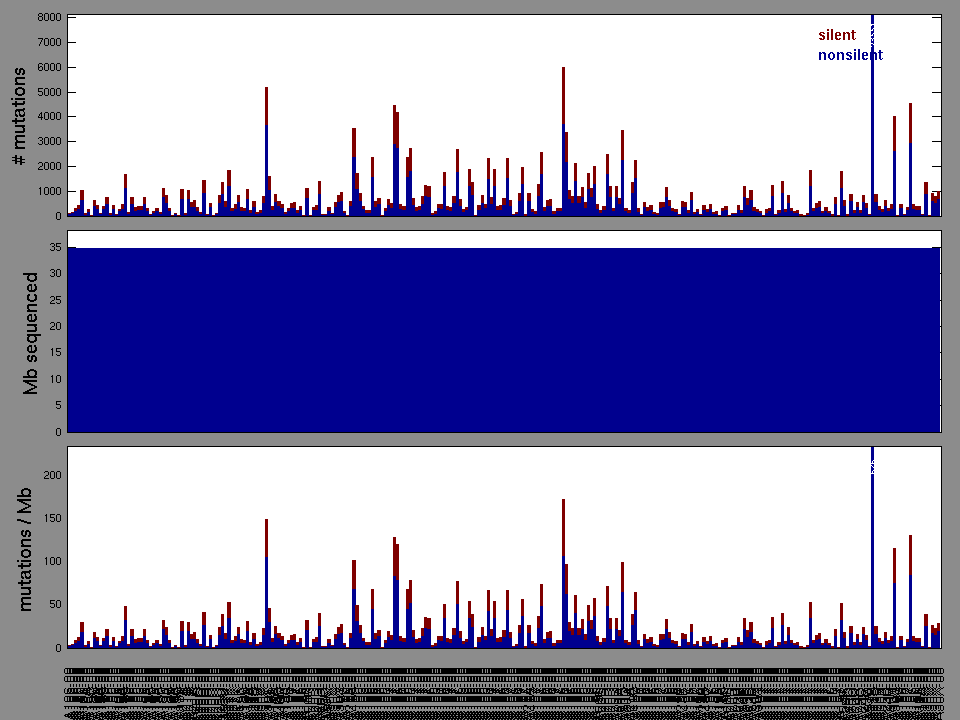
Task: Click the 1000 tick label on top chart
Action: pos(47,191)
